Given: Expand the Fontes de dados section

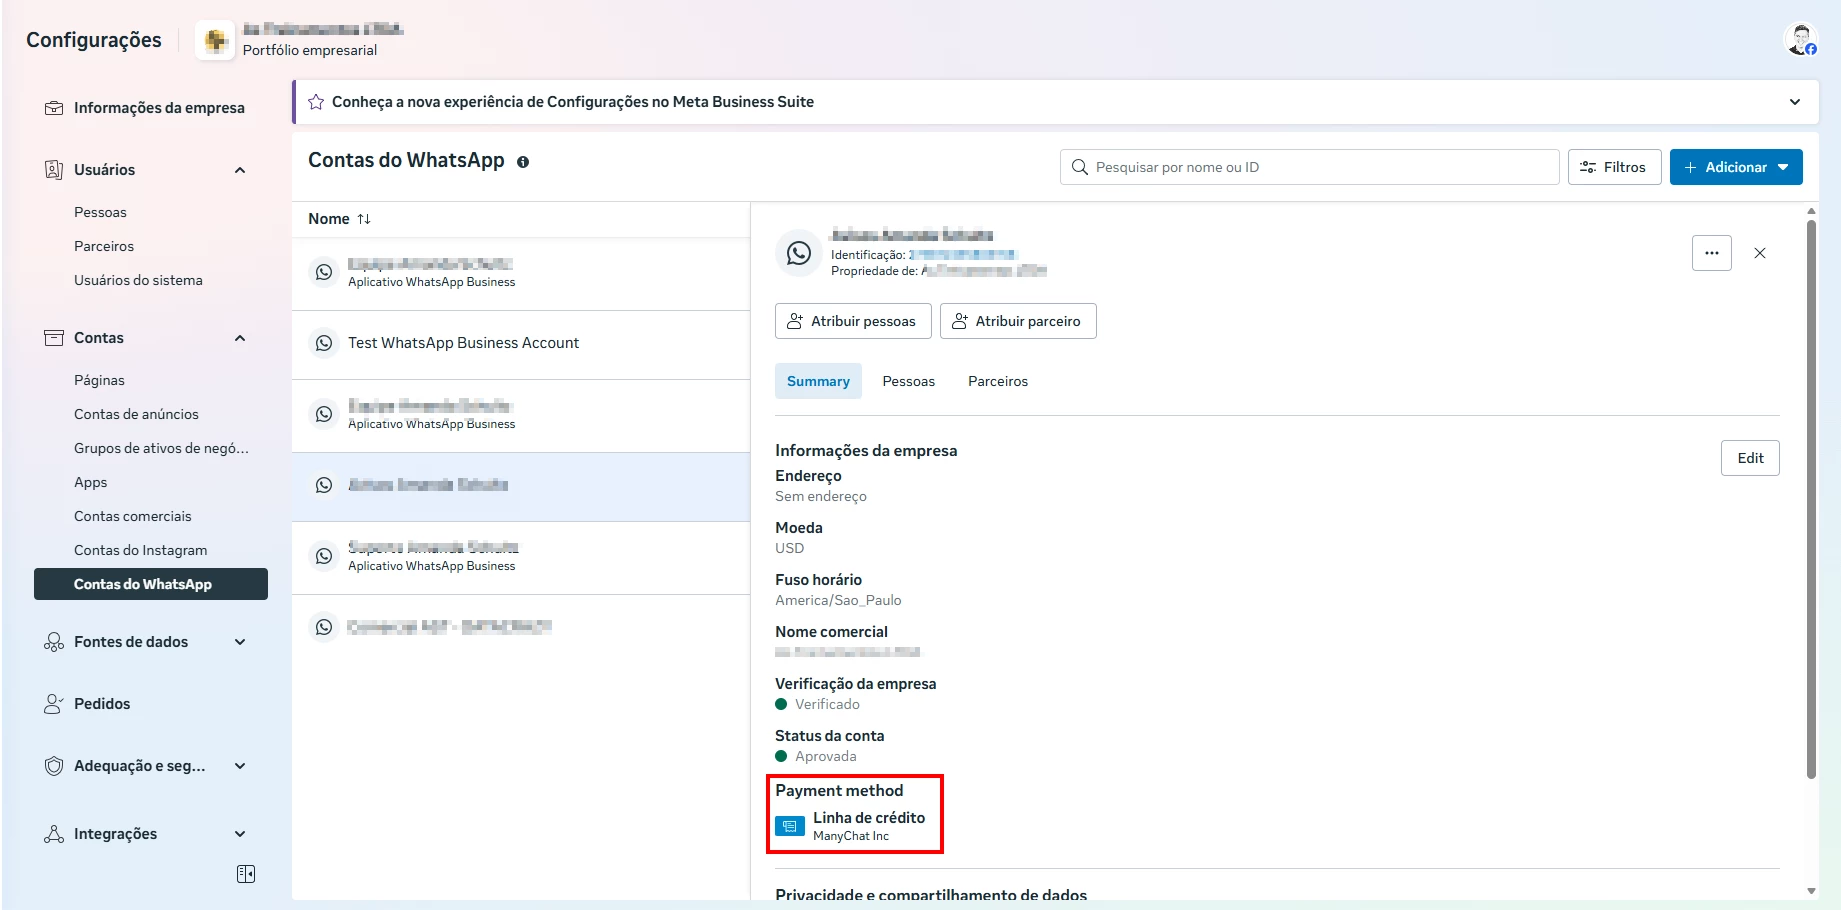Looking at the screenshot, I should 240,642.
